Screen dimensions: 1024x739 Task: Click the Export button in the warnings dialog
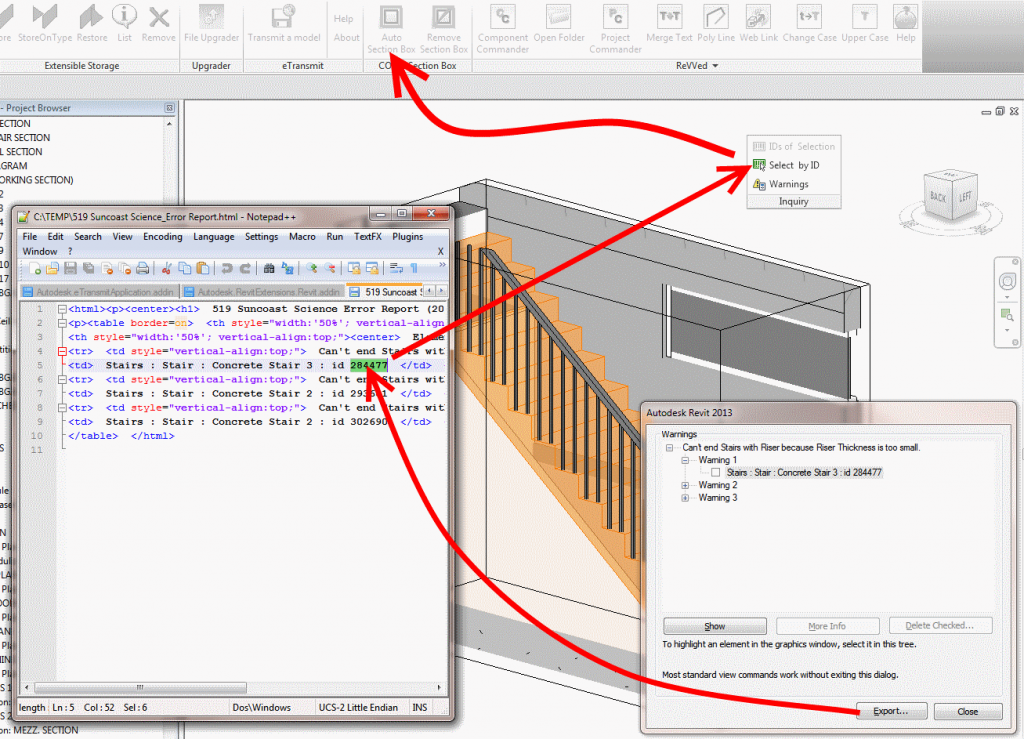(x=891, y=711)
